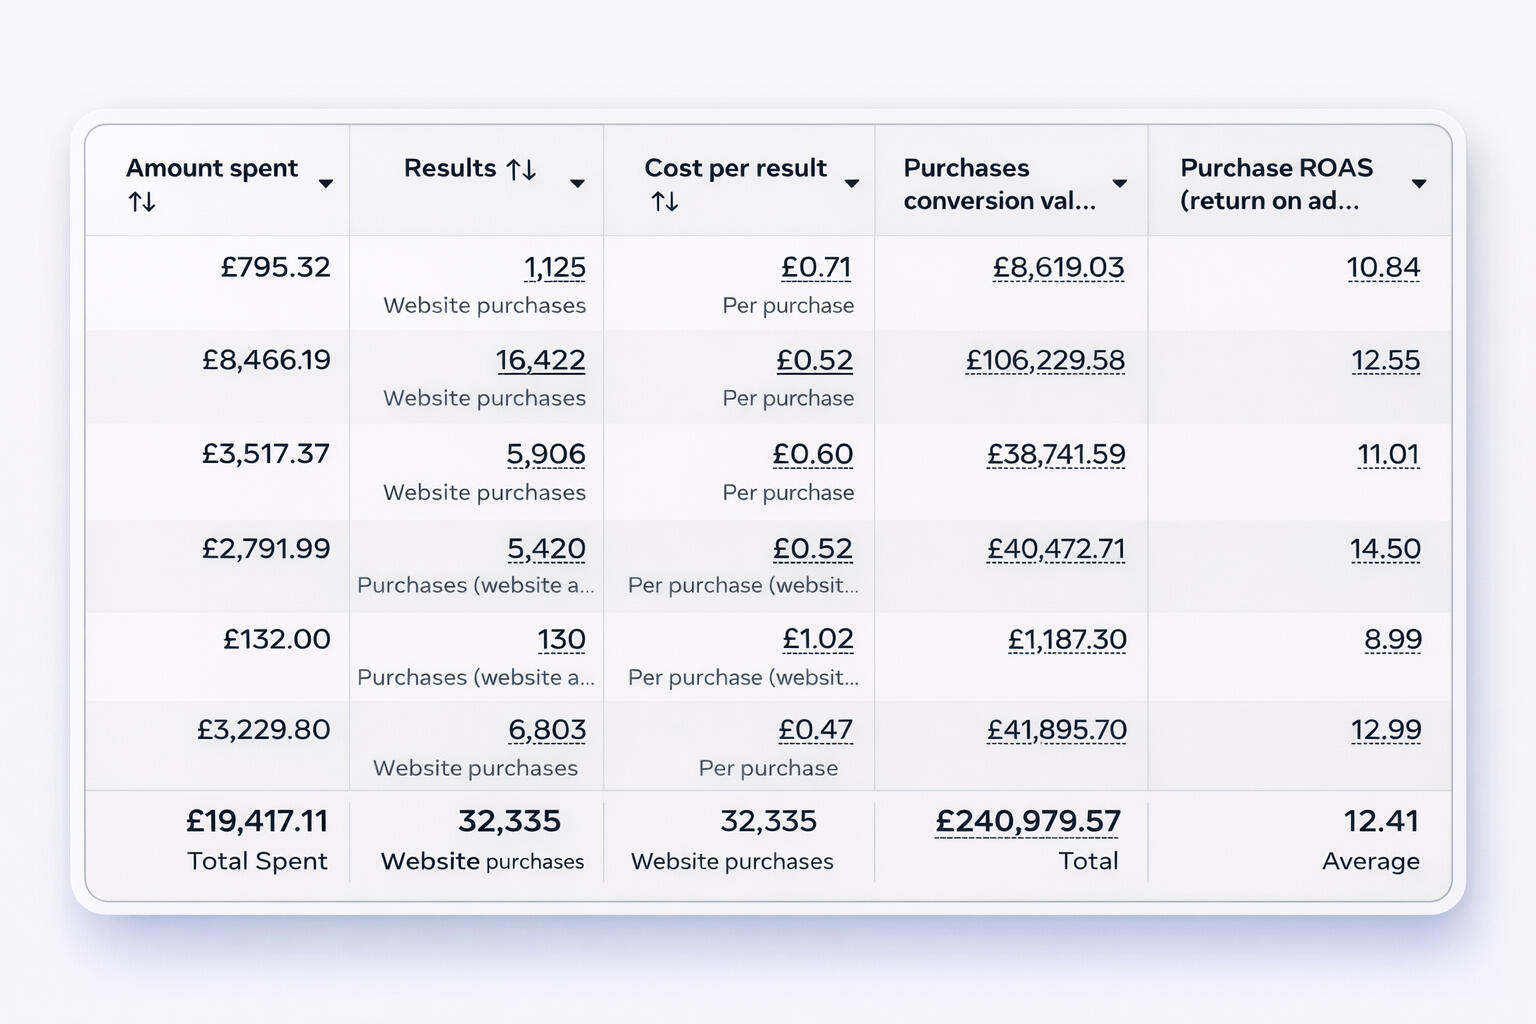Click the Results sort arrows icon

point(521,170)
